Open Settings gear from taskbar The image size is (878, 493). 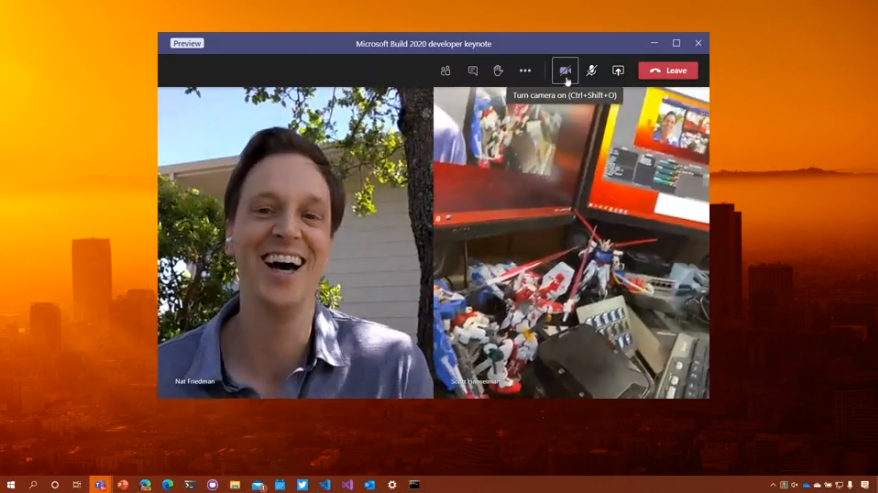click(x=392, y=485)
